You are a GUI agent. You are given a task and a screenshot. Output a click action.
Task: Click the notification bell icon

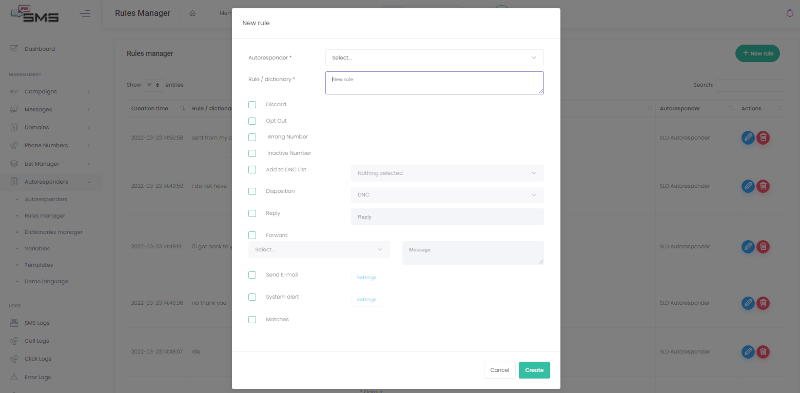coord(790,13)
